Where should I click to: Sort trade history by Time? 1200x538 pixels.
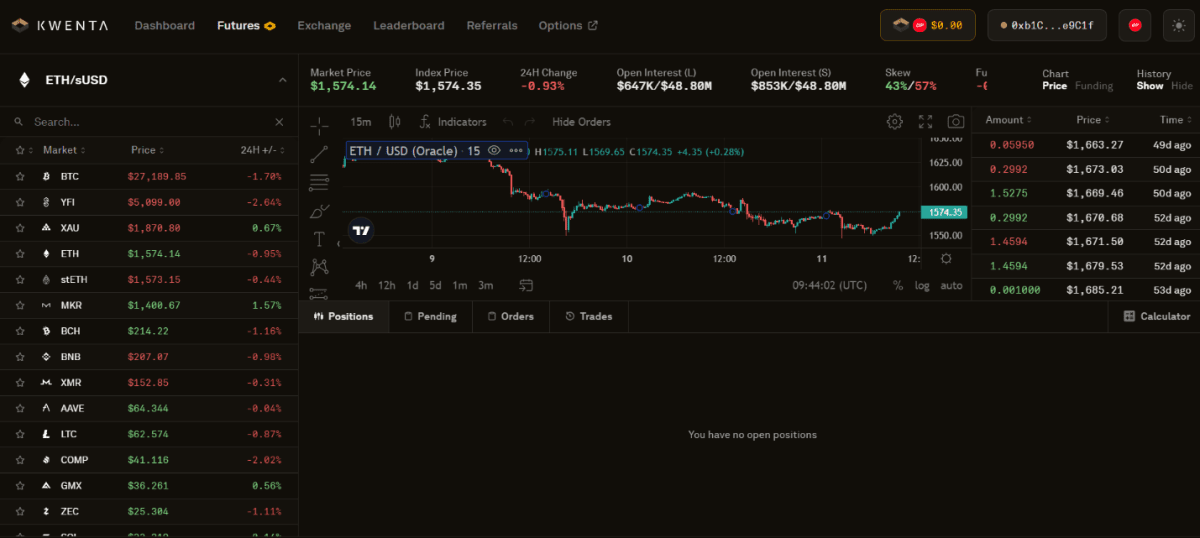[x=1175, y=120]
